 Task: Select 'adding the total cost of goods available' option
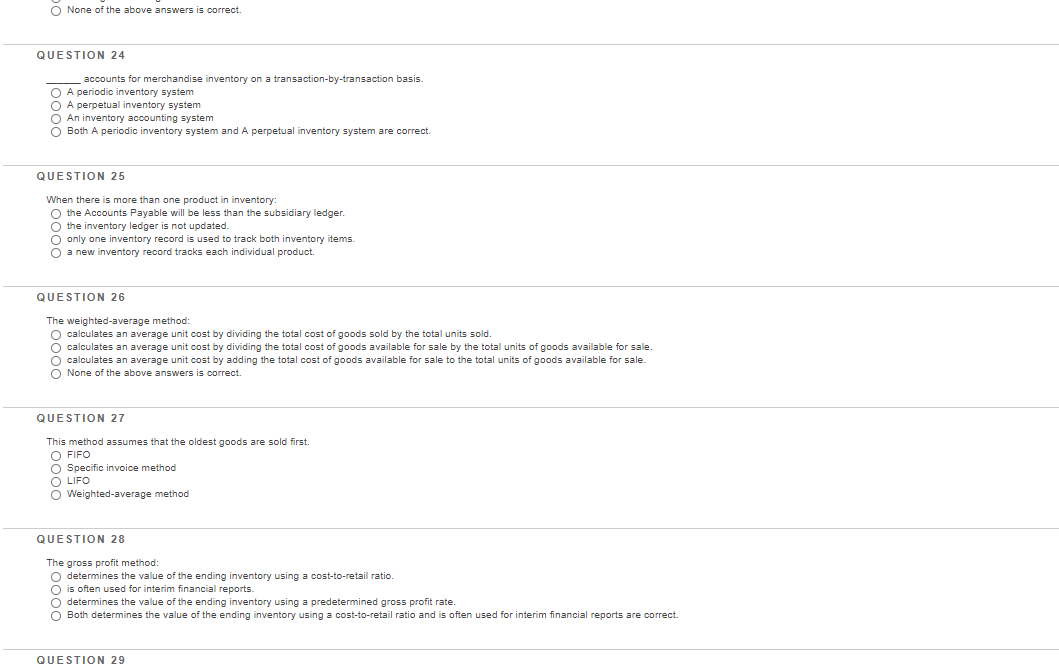56,360
